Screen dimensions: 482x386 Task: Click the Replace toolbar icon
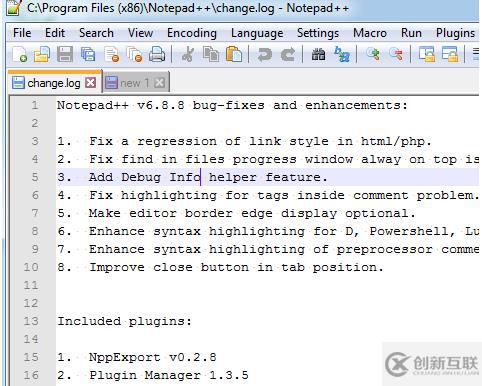point(342,54)
